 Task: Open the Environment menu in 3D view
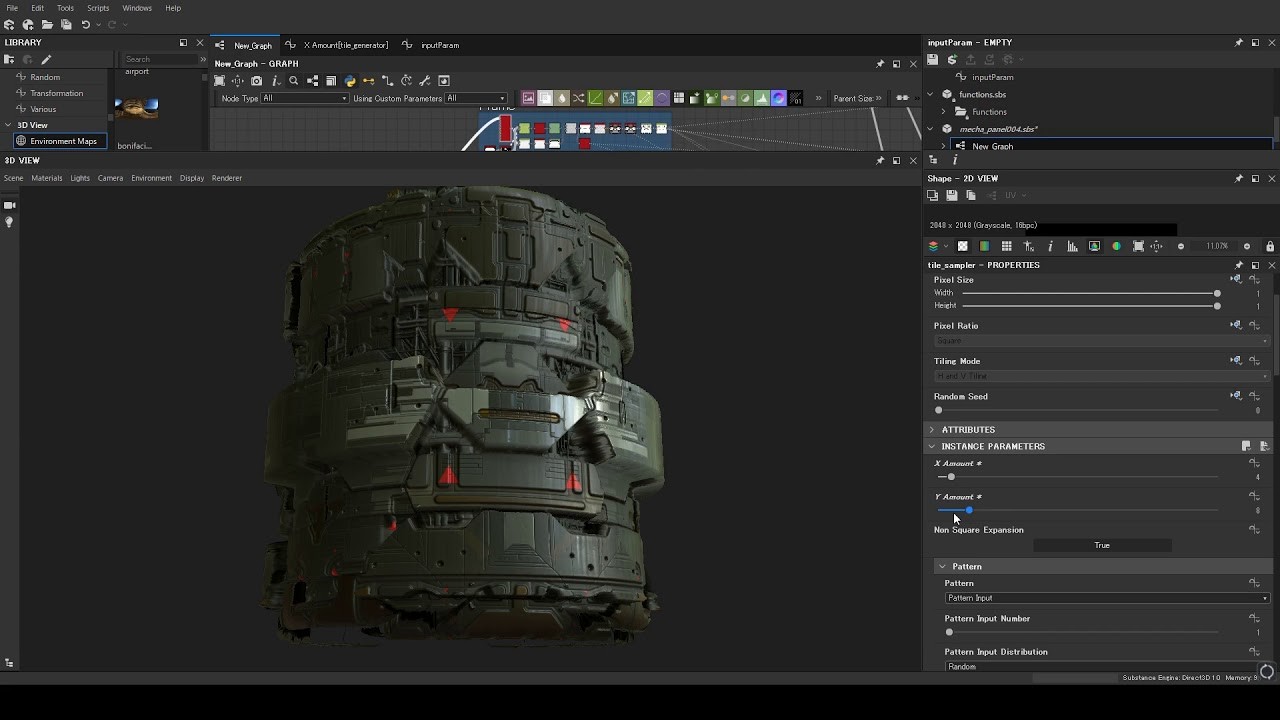coord(151,178)
